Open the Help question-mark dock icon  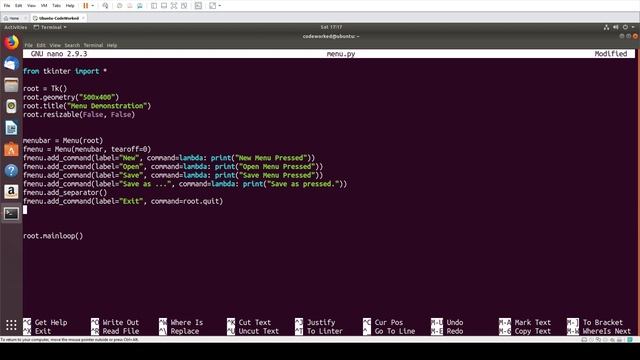(x=11, y=171)
